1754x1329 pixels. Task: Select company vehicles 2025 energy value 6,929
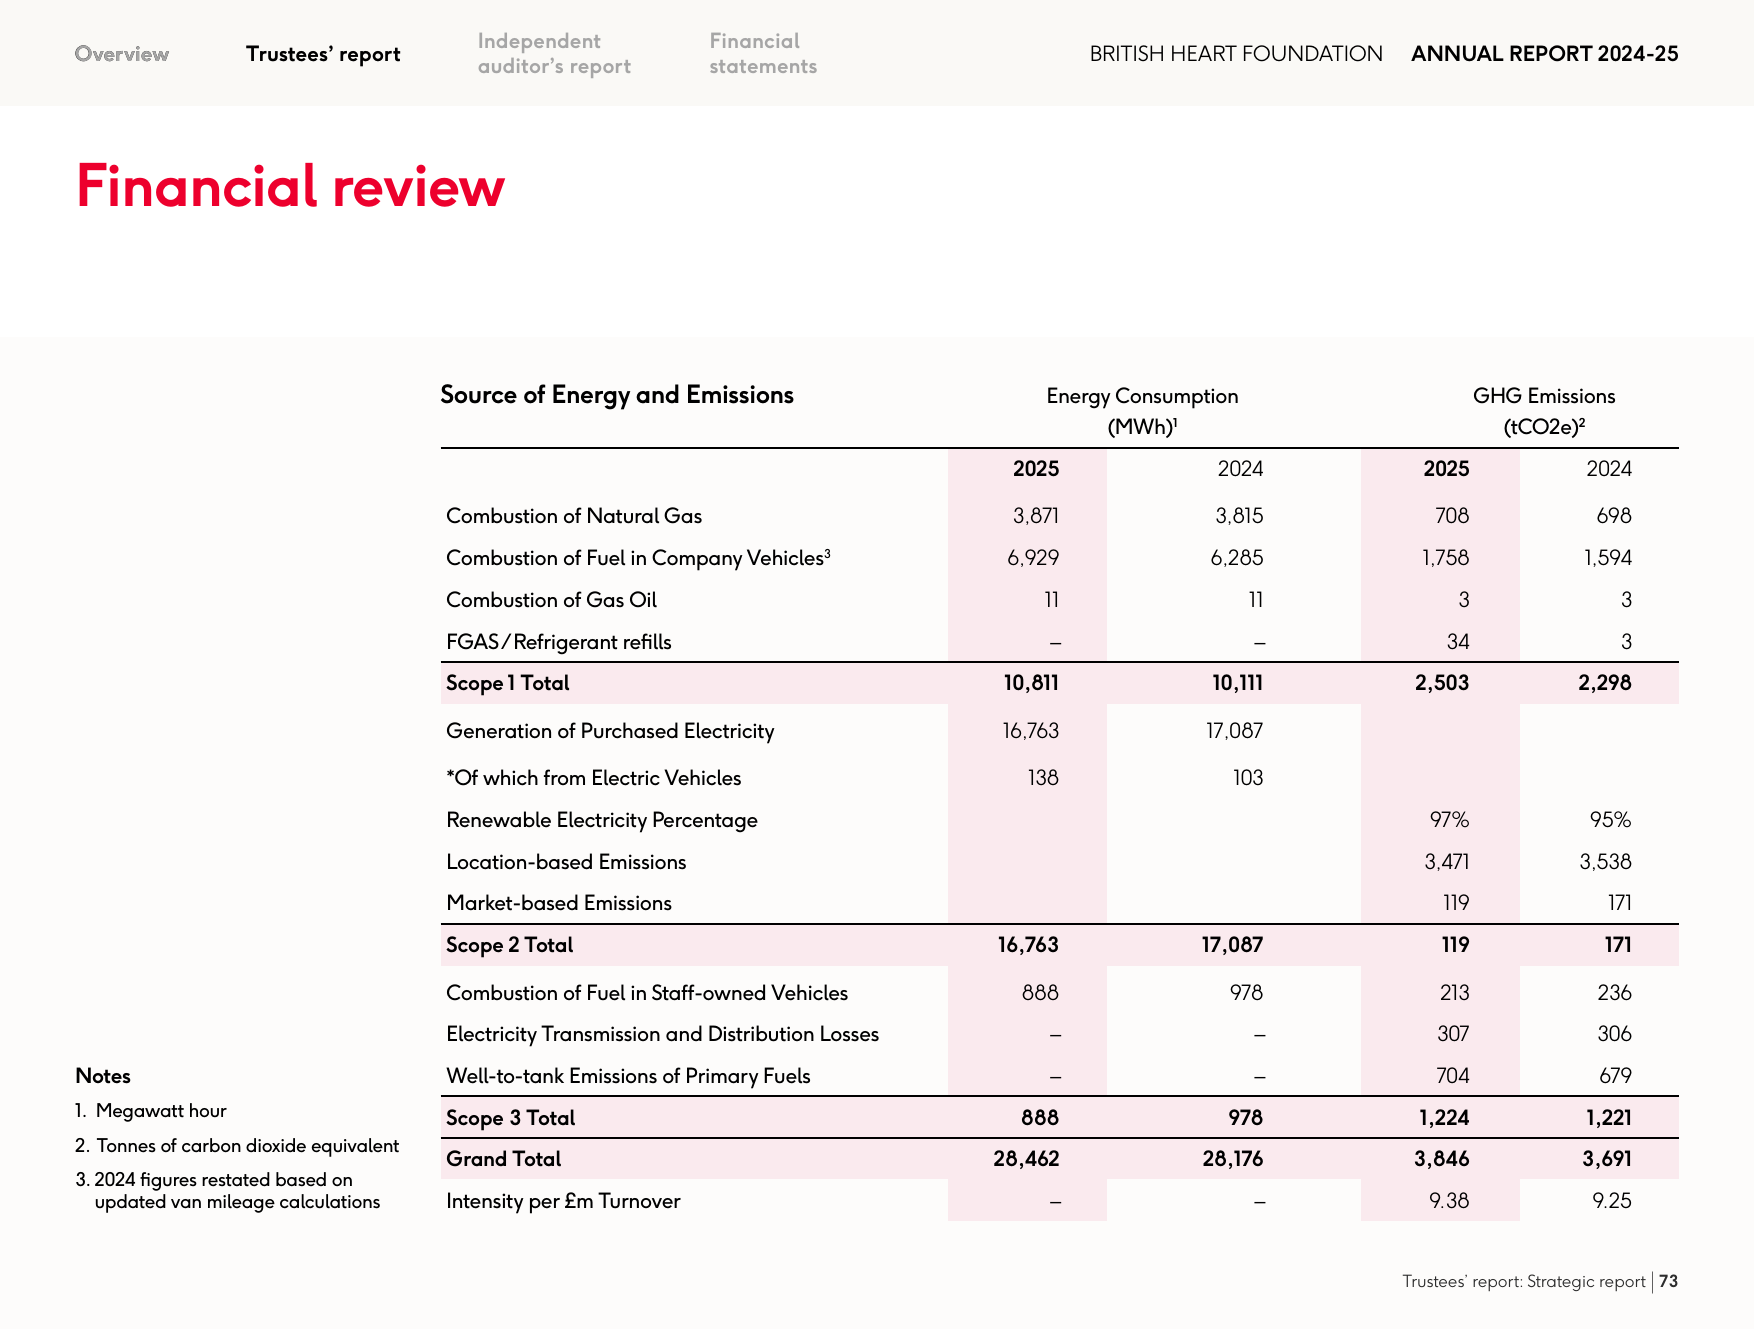[1033, 558]
